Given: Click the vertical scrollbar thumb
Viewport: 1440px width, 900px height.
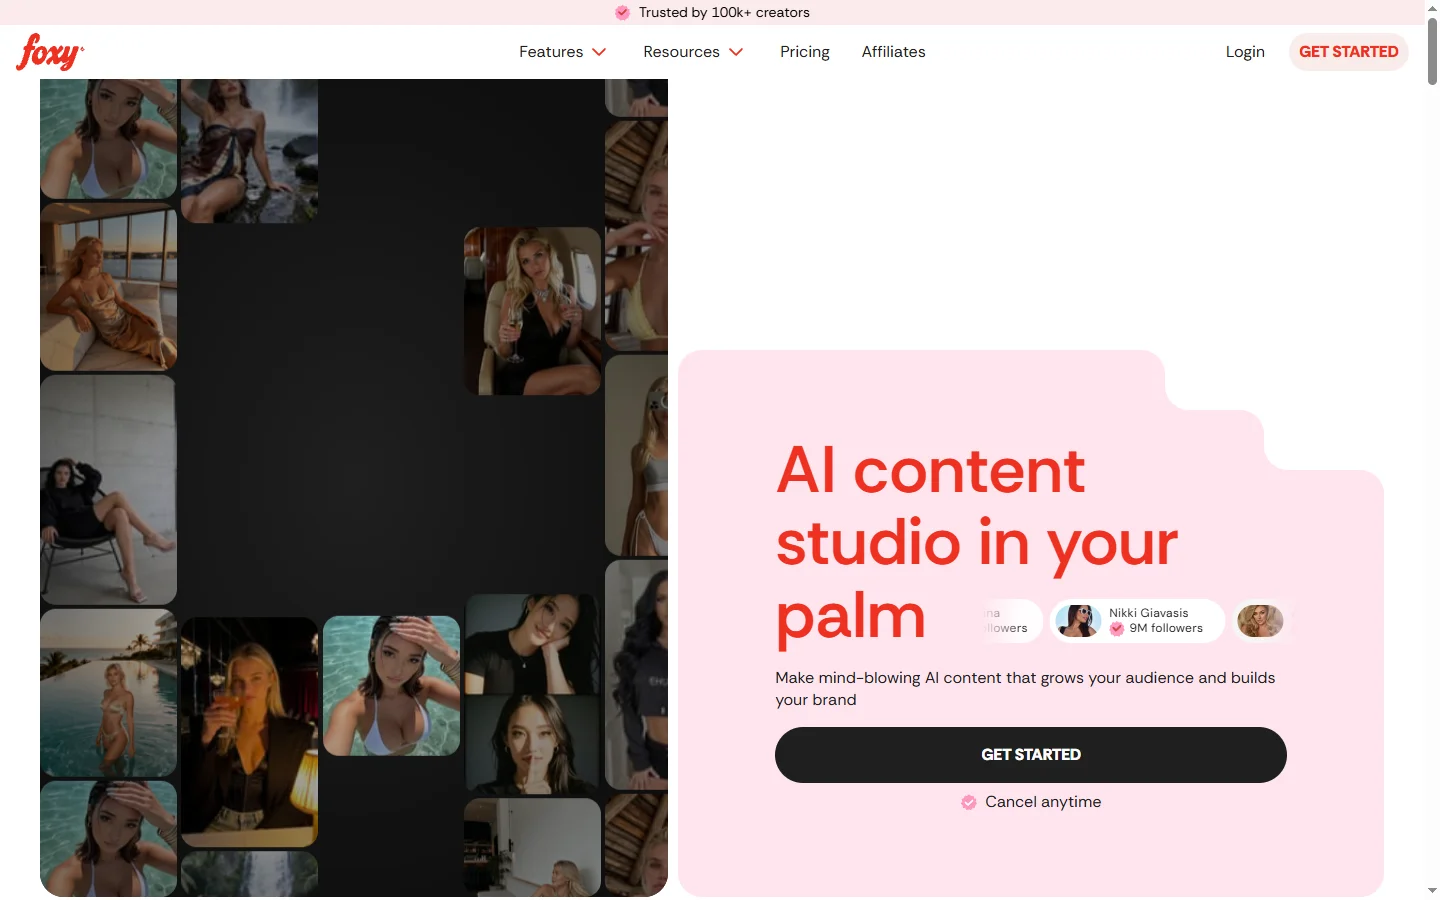Looking at the screenshot, I should [1432, 50].
